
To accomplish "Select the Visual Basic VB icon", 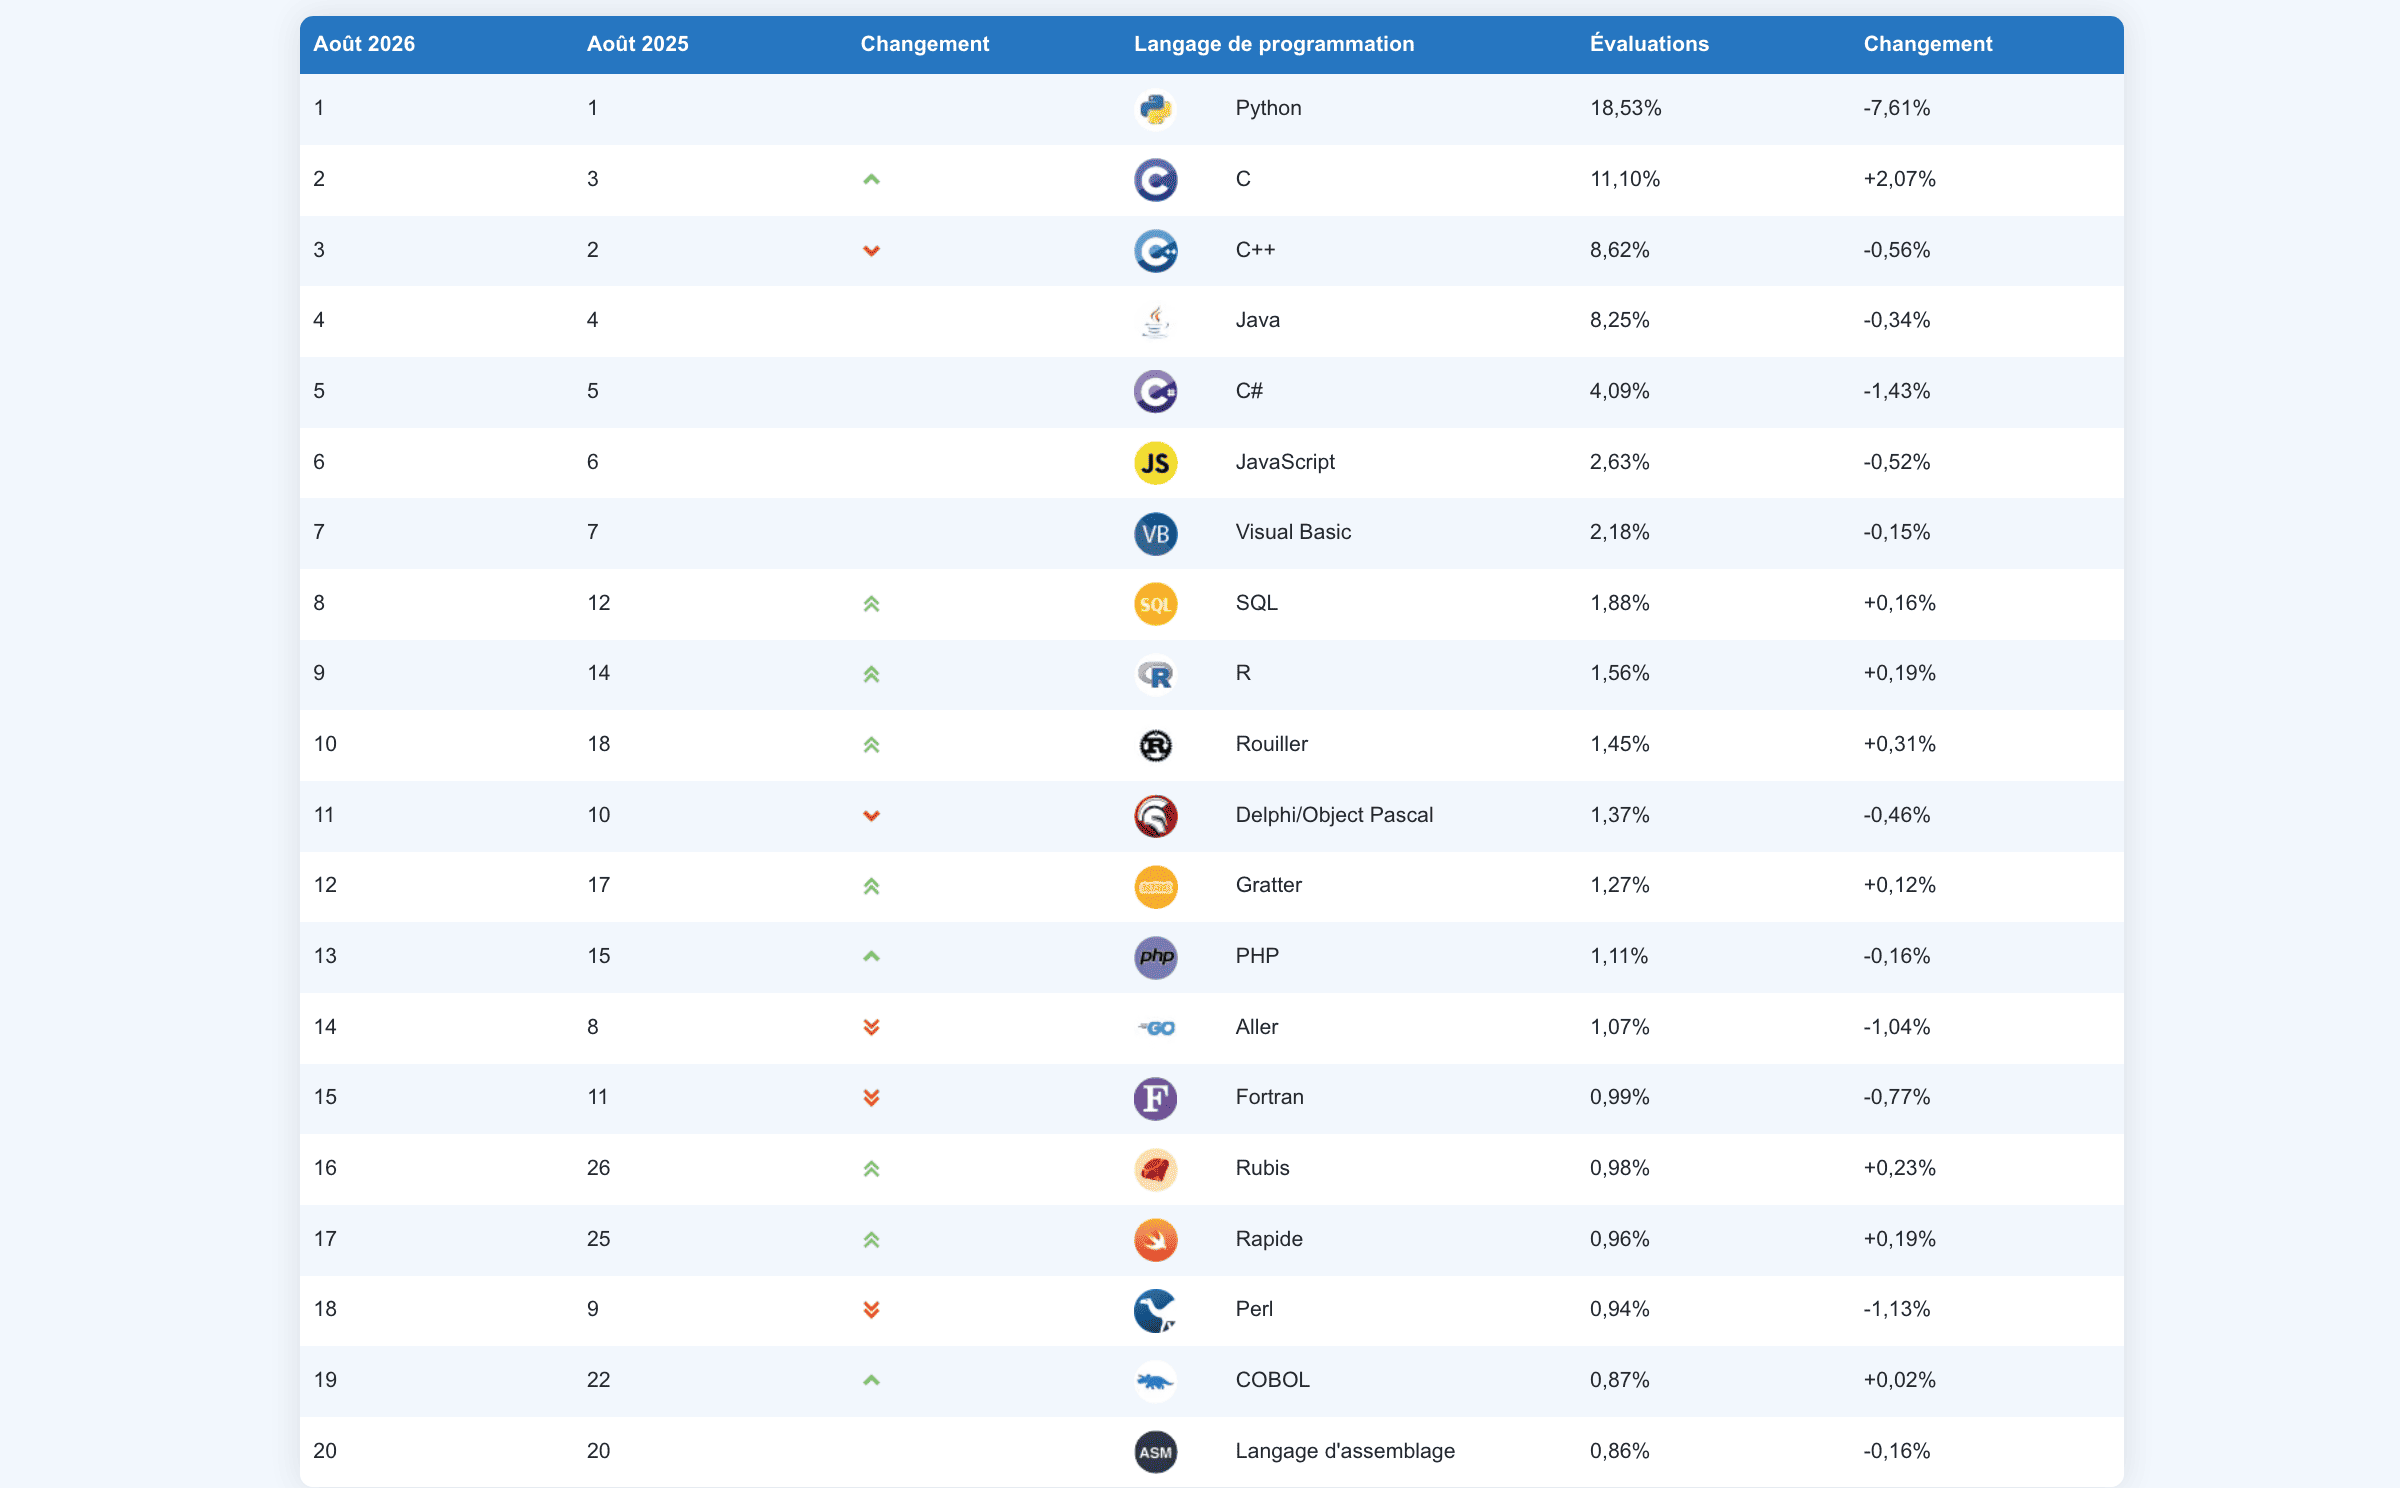I will [x=1155, y=534].
